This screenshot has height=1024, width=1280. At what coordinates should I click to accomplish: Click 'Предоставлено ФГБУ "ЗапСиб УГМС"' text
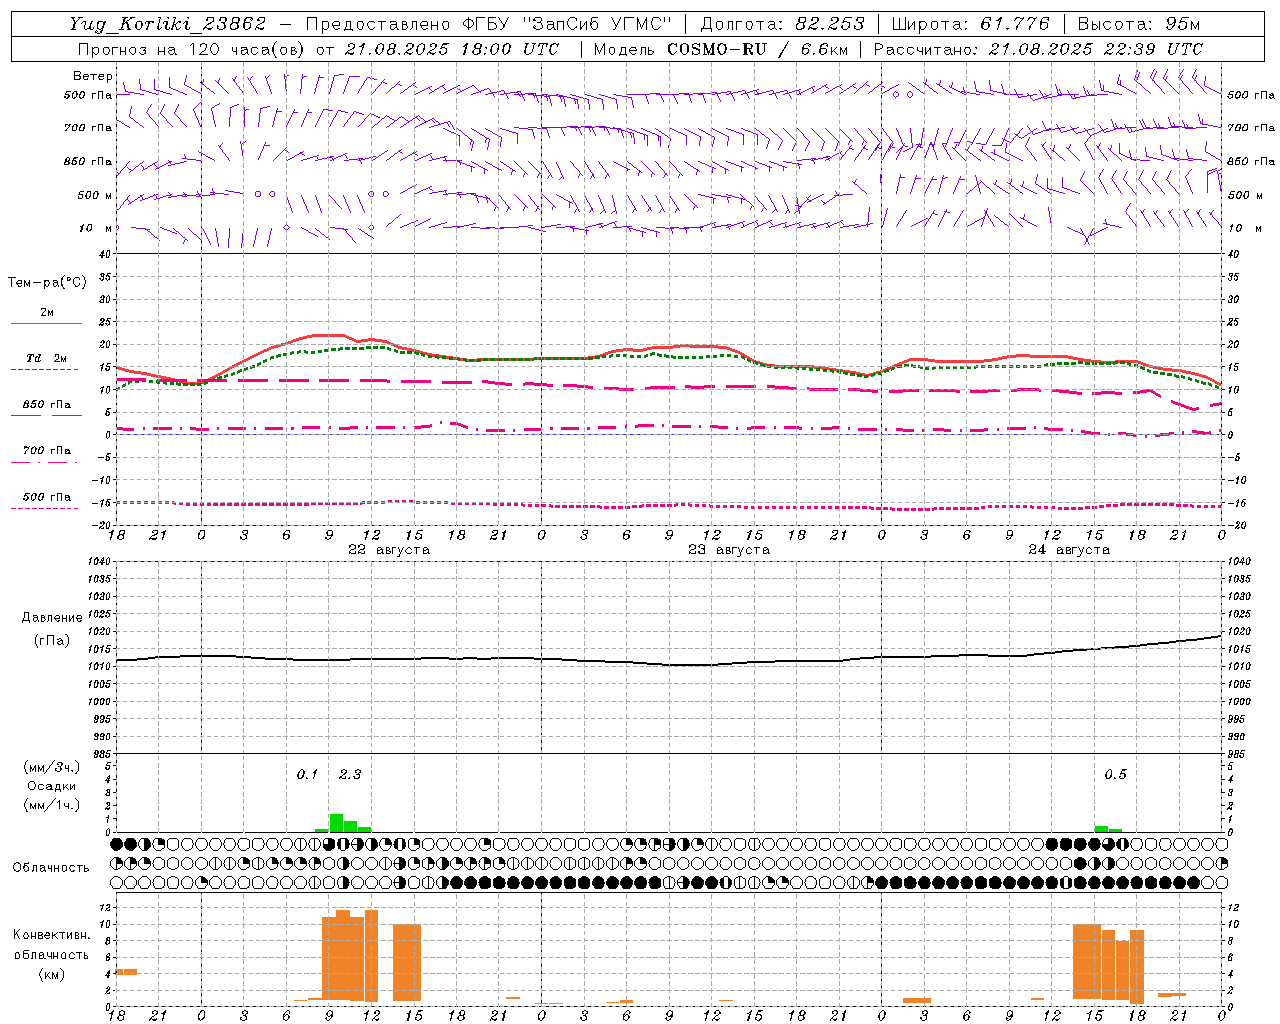tap(488, 24)
